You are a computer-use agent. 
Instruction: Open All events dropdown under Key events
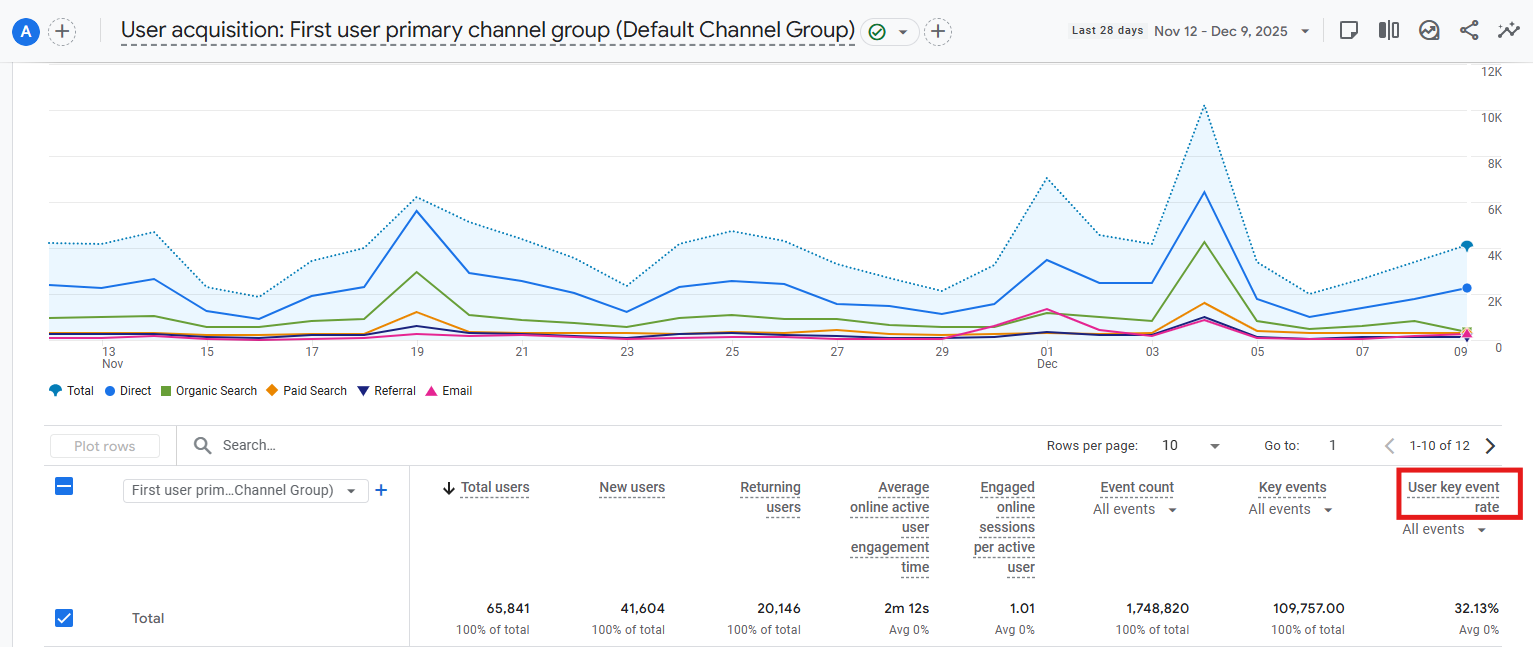(x=1290, y=510)
